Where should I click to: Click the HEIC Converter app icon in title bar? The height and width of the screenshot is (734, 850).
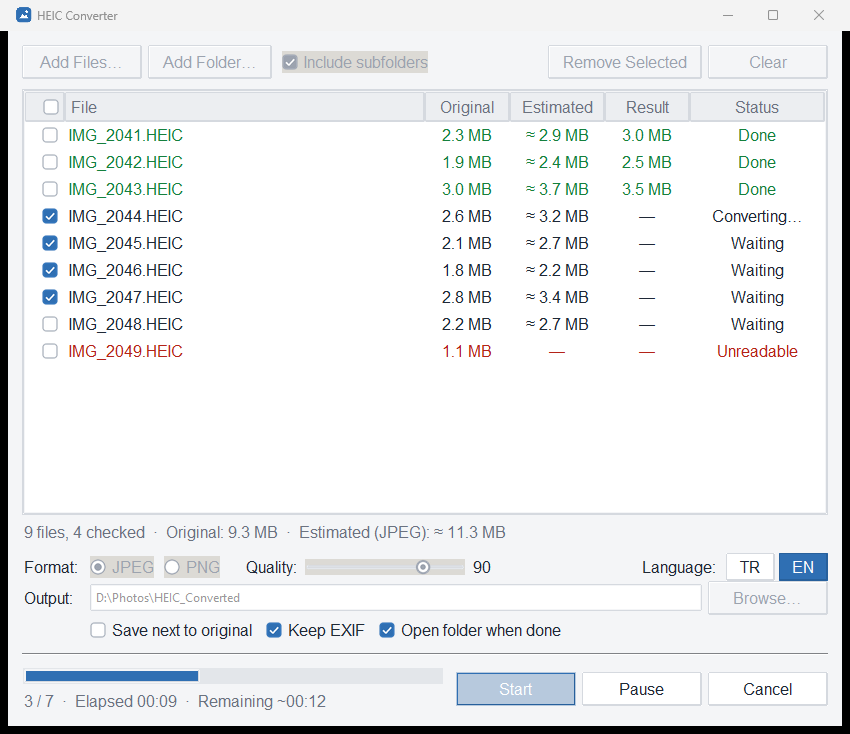tap(23, 15)
